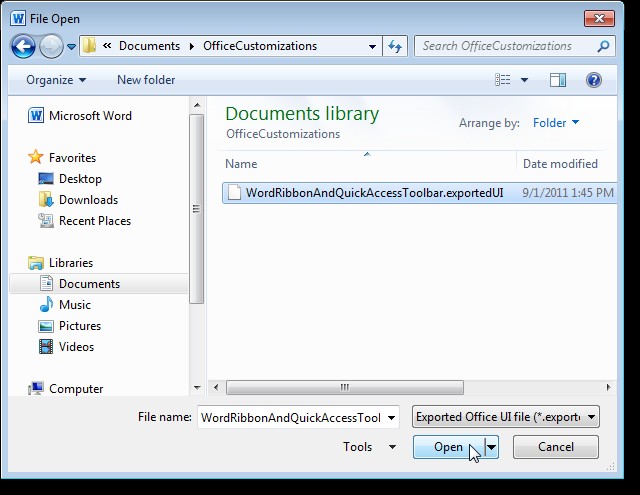The width and height of the screenshot is (640, 495).
Task: Toggle the preview pane icon
Action: (558, 80)
